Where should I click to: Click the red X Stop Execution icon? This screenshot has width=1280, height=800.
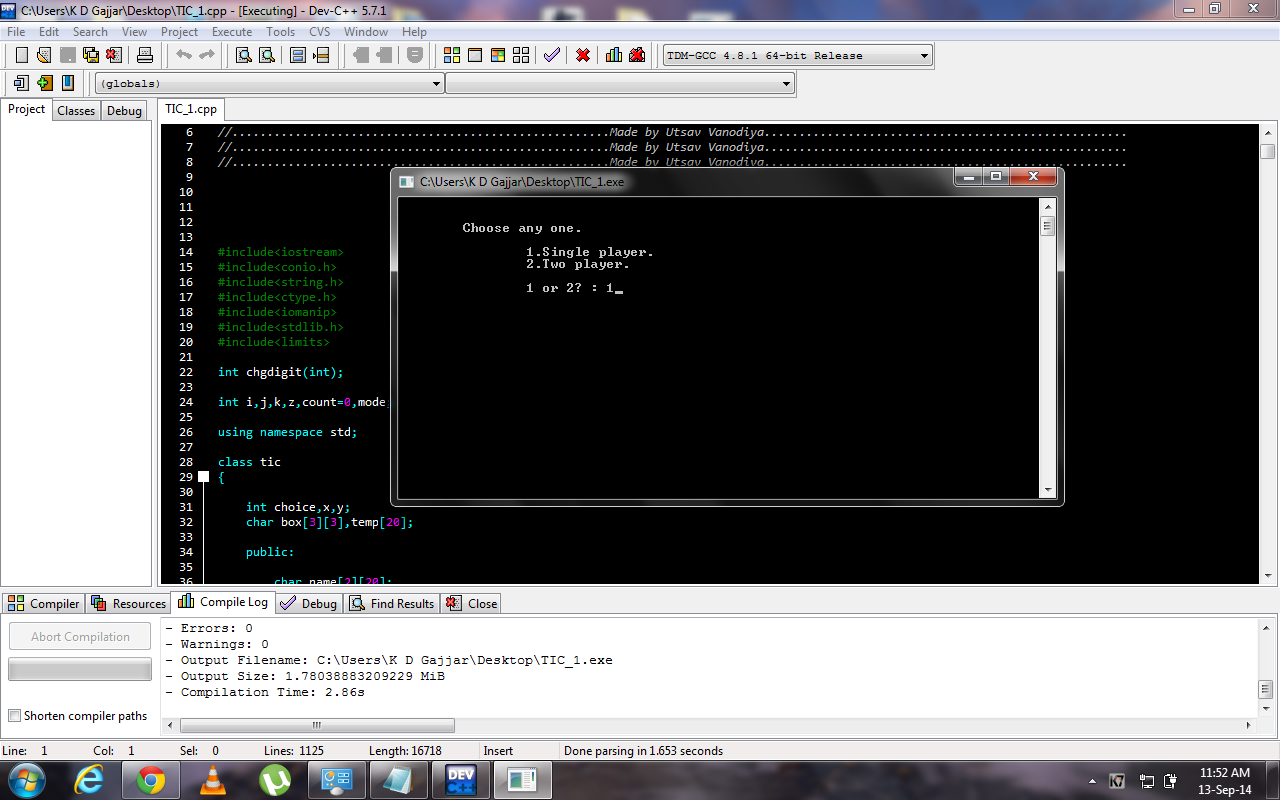(x=582, y=55)
